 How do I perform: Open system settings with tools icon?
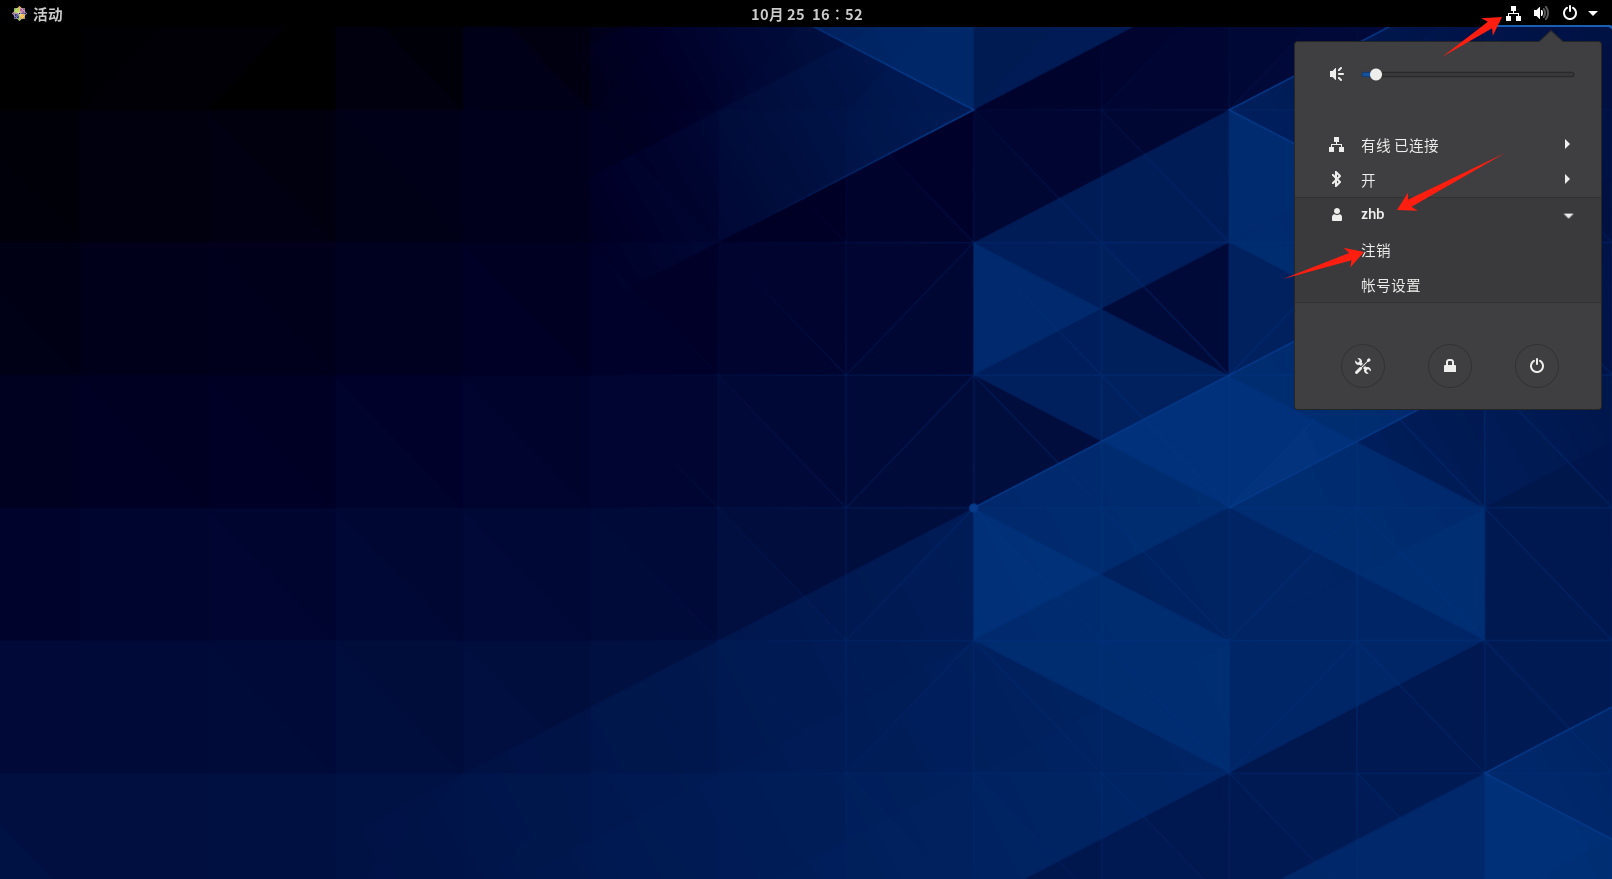[x=1362, y=366]
